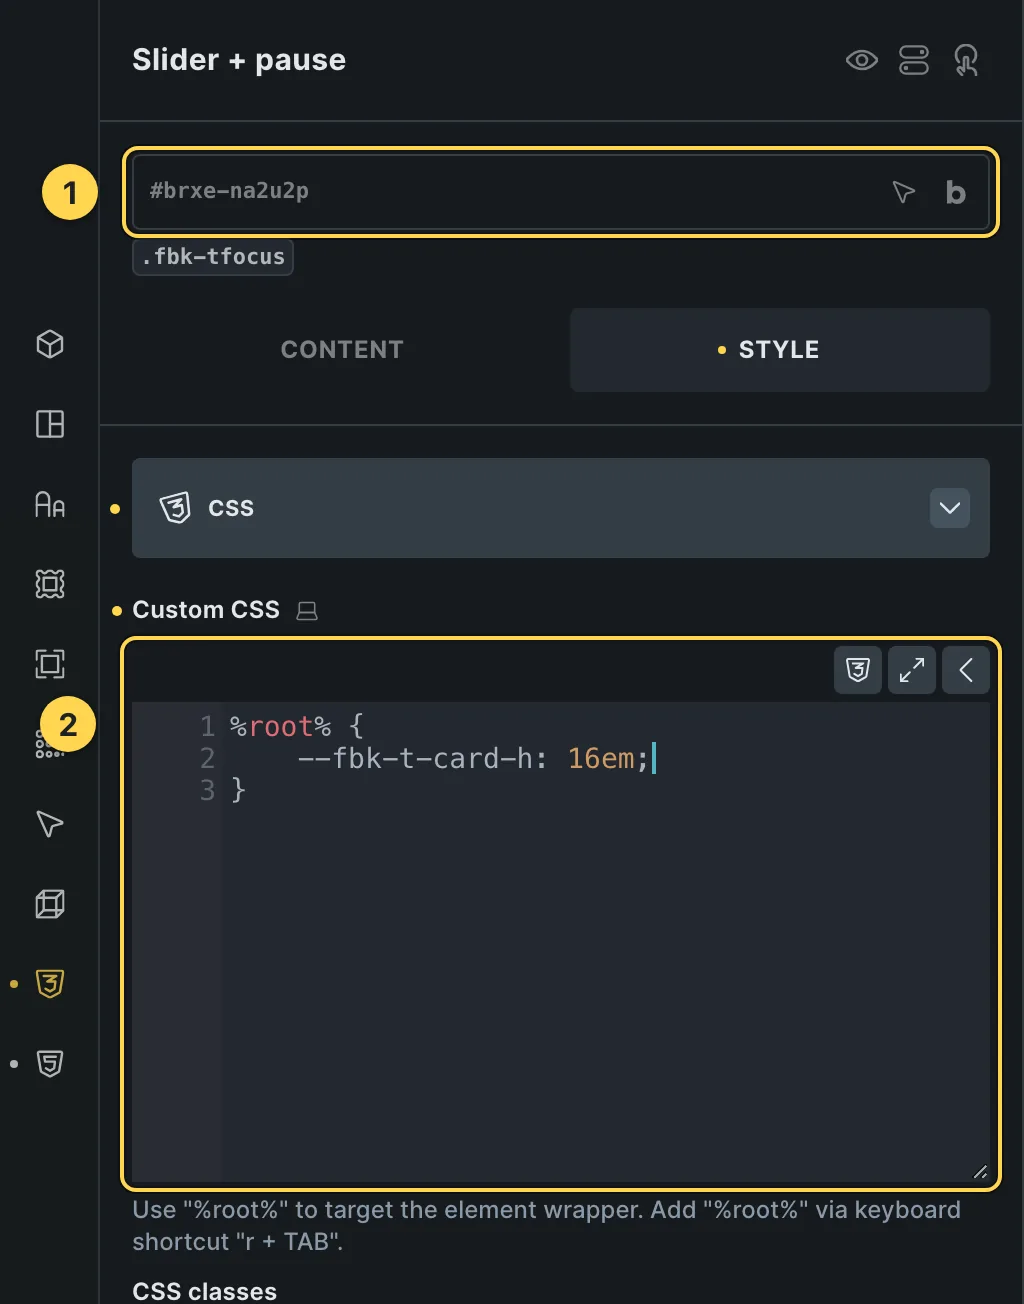
Task: Switch to the STYLE tab
Action: tap(780, 350)
